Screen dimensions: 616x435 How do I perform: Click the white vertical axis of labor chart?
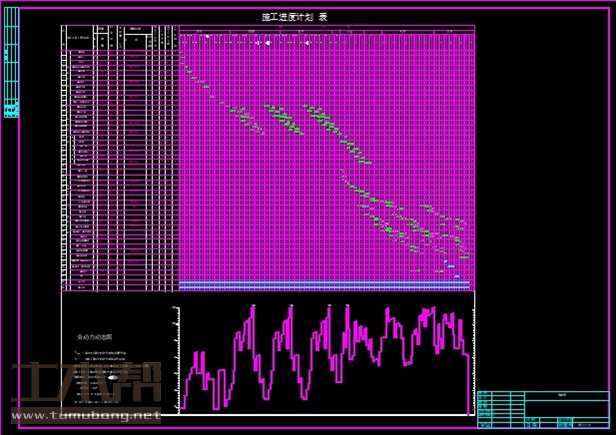[179, 360]
